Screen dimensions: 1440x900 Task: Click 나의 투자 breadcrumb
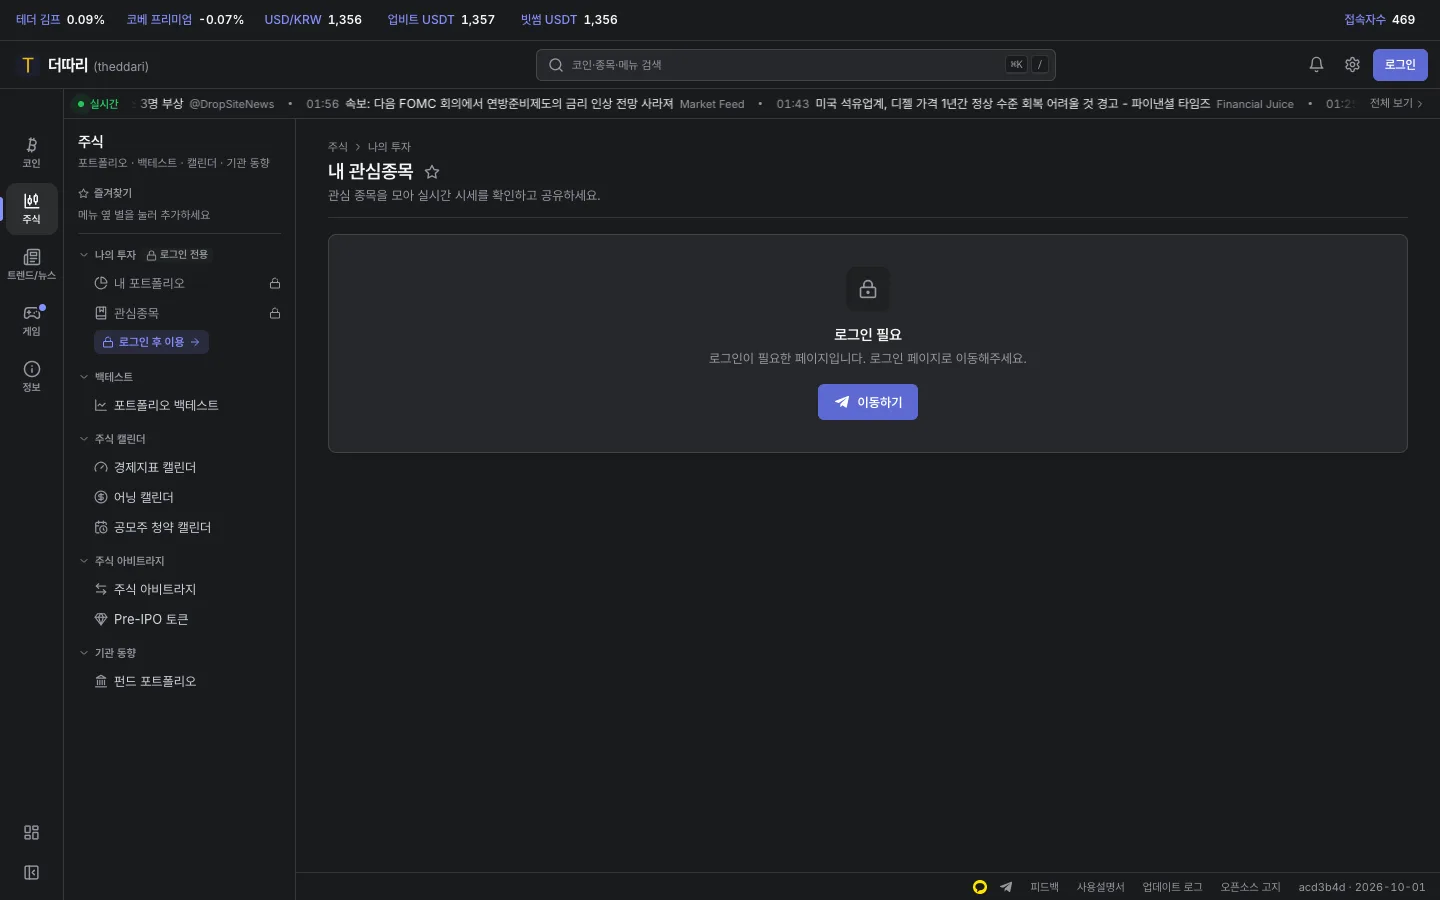[389, 147]
